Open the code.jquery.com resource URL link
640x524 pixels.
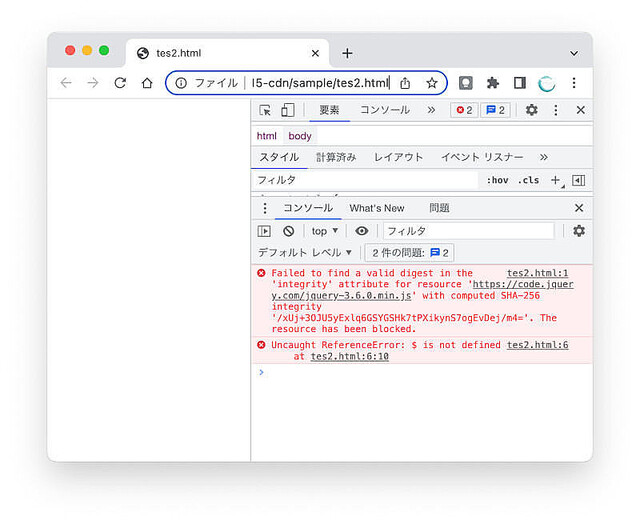point(422,290)
